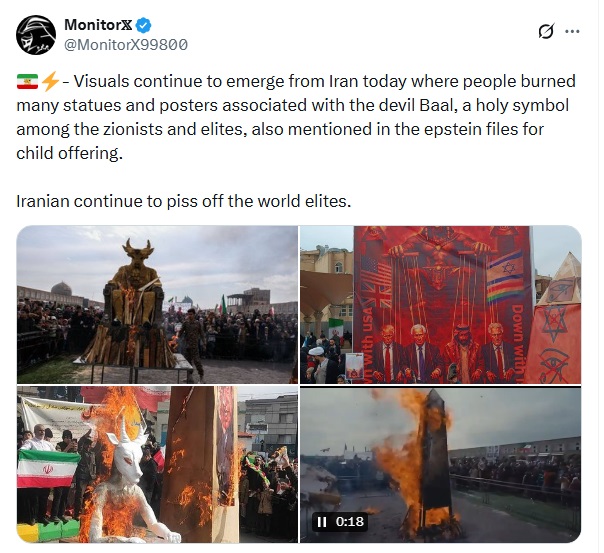Click the Iranian flag in bottom-left photo
604x553 pixels.
pos(47,469)
